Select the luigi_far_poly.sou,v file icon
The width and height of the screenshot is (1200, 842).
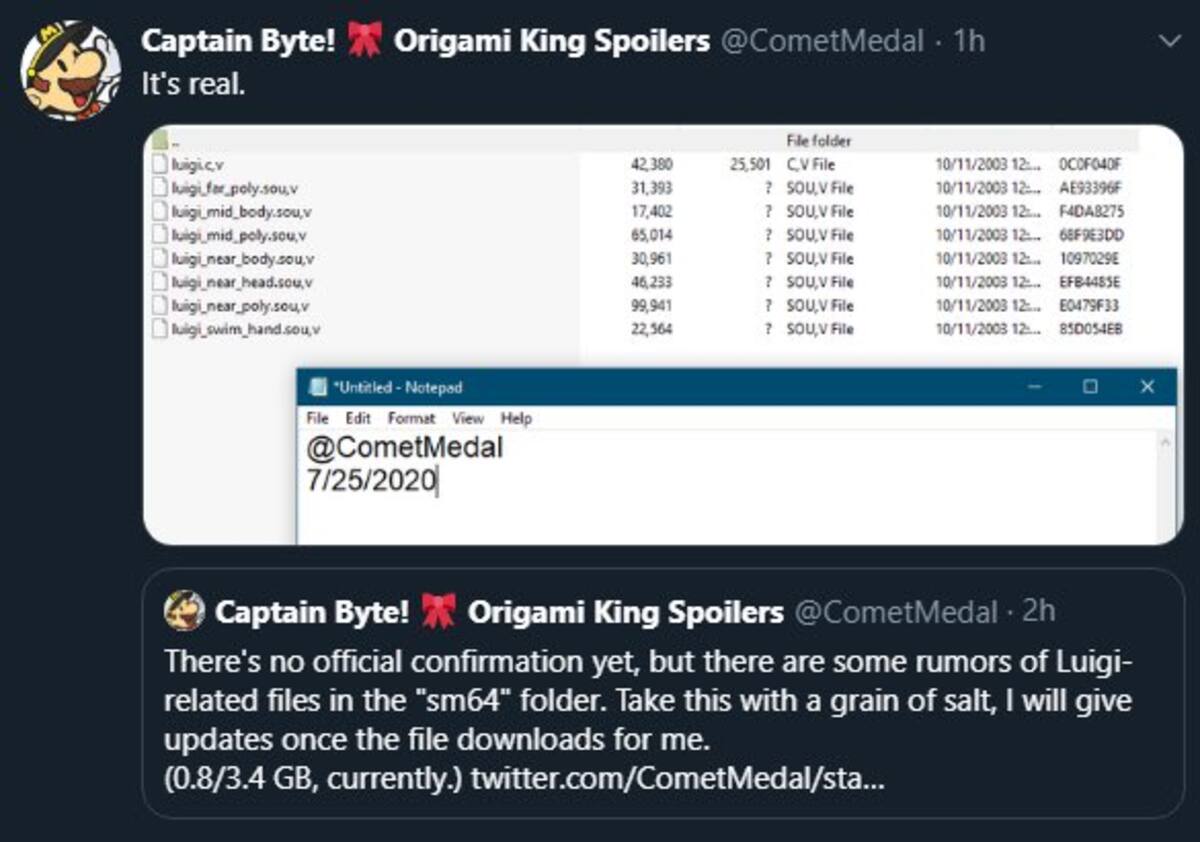coord(160,188)
